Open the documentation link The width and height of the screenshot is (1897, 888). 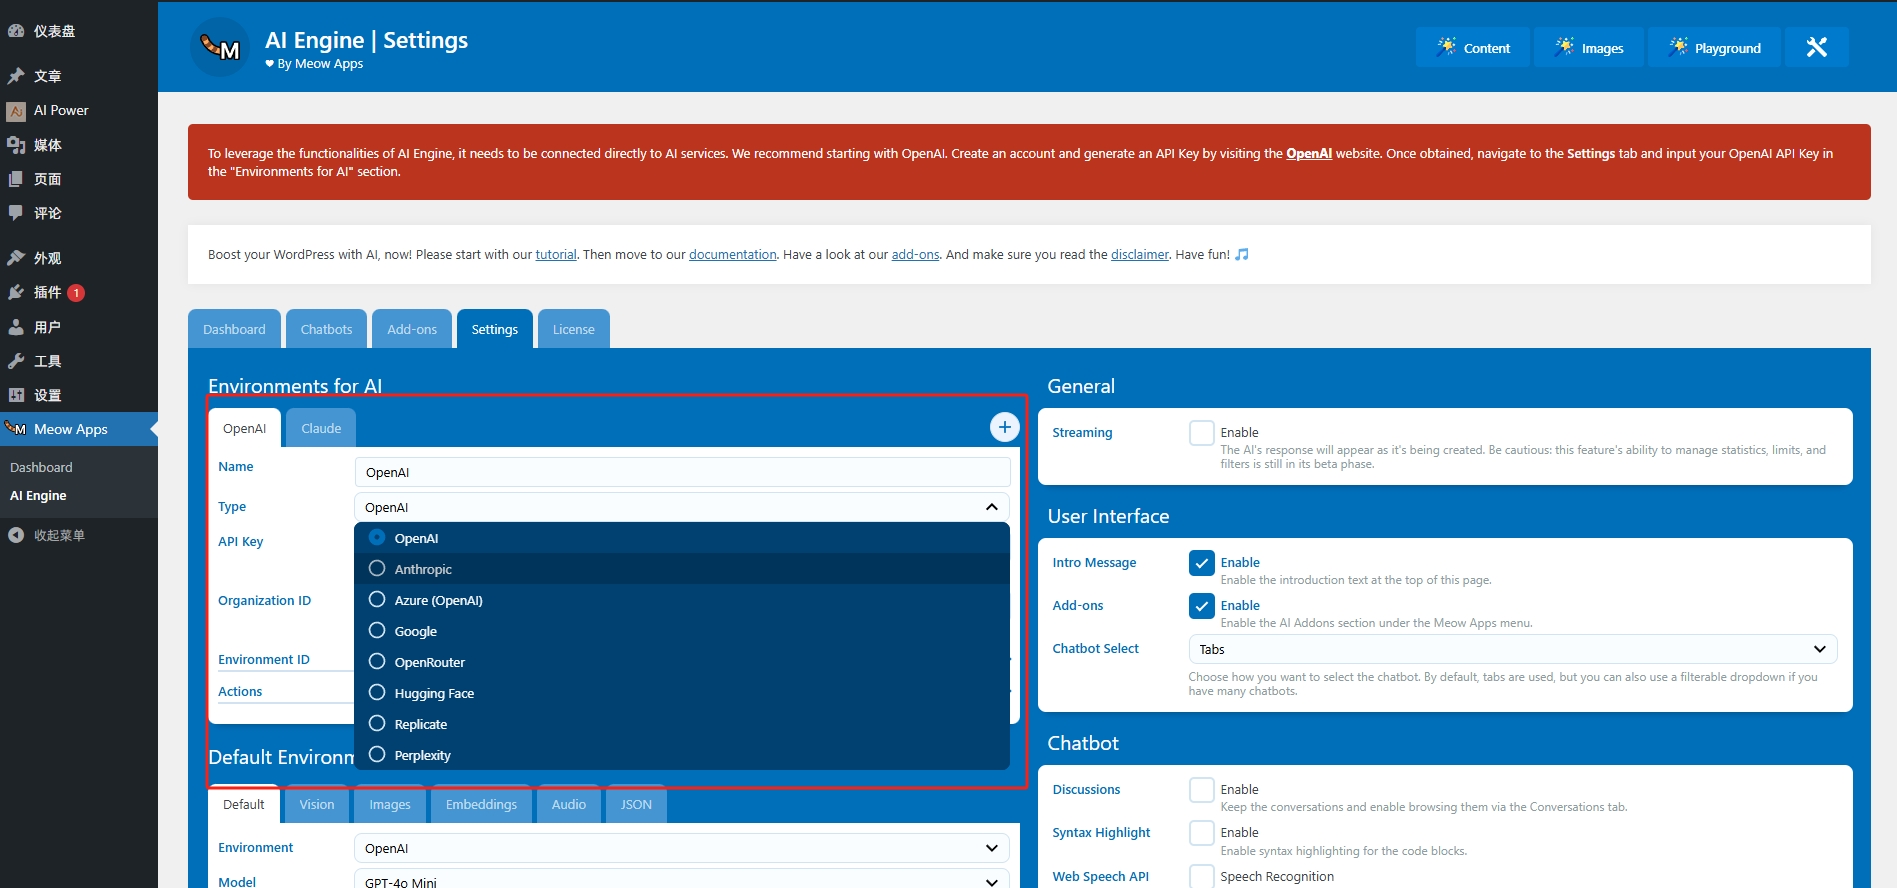pos(732,255)
